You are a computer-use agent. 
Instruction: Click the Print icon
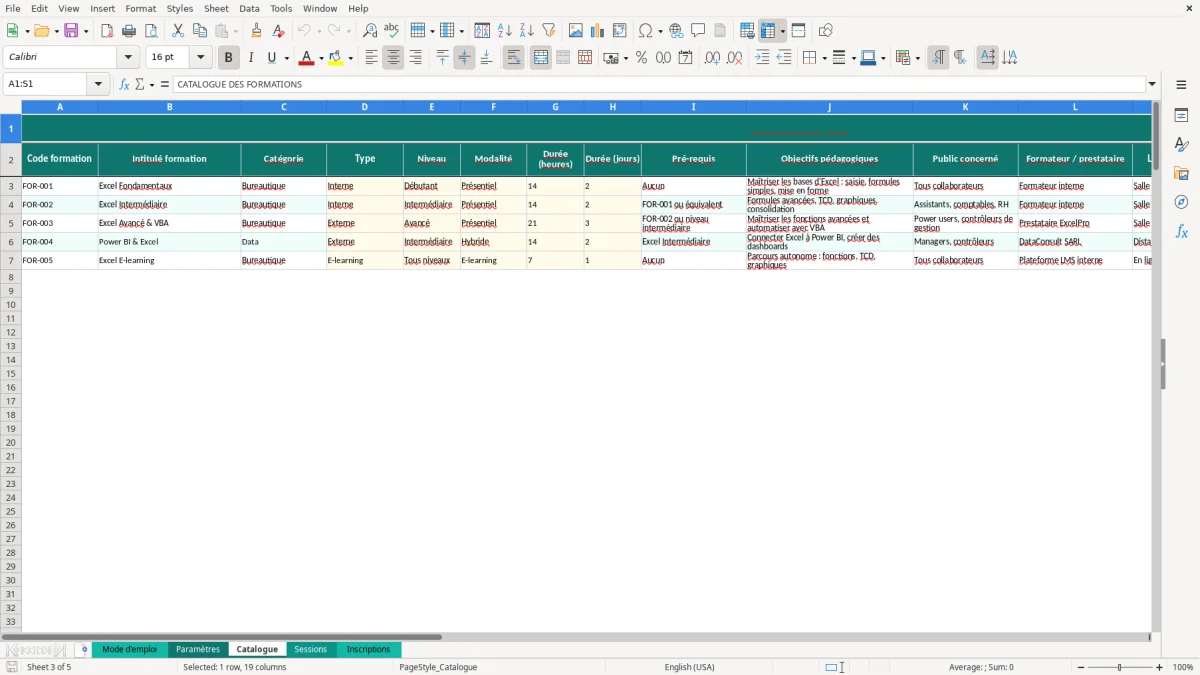point(129,31)
